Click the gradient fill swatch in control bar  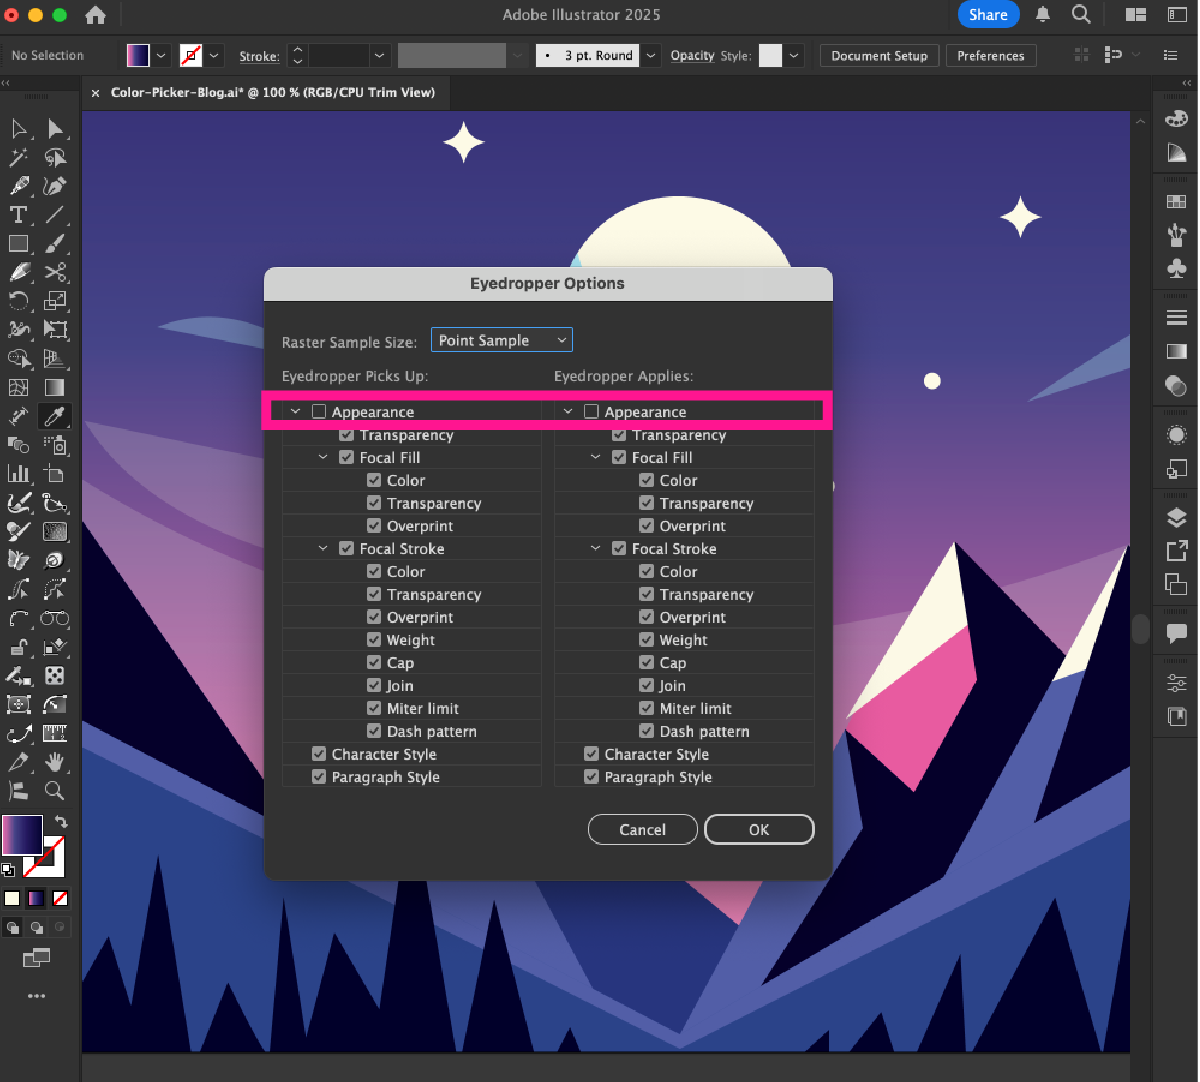(x=138, y=56)
